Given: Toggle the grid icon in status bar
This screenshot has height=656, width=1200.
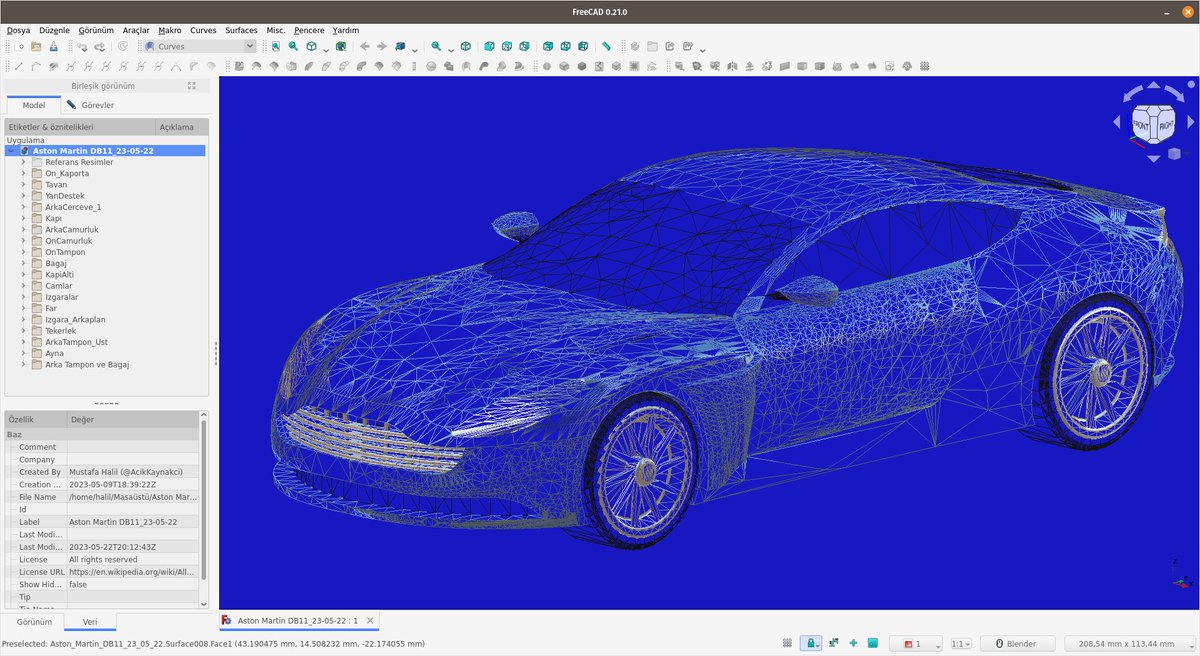Looking at the screenshot, I should click(787, 643).
